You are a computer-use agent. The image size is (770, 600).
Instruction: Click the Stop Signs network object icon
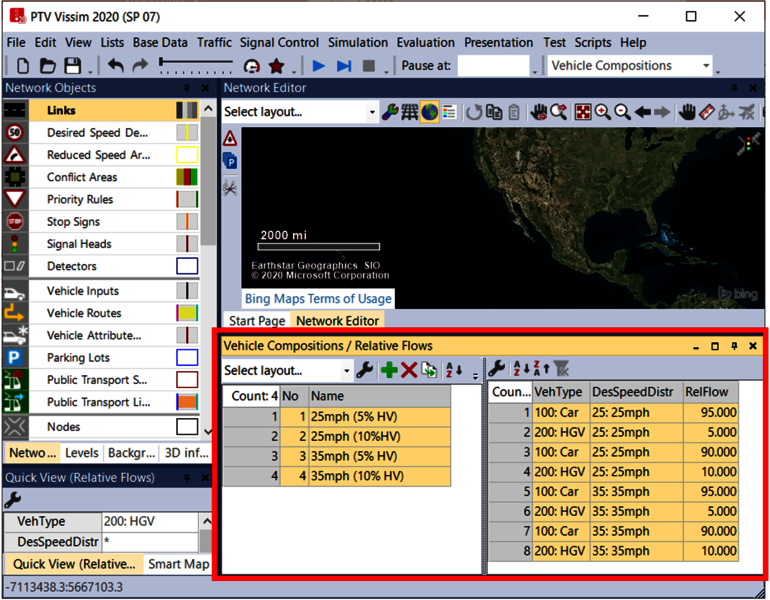15,222
